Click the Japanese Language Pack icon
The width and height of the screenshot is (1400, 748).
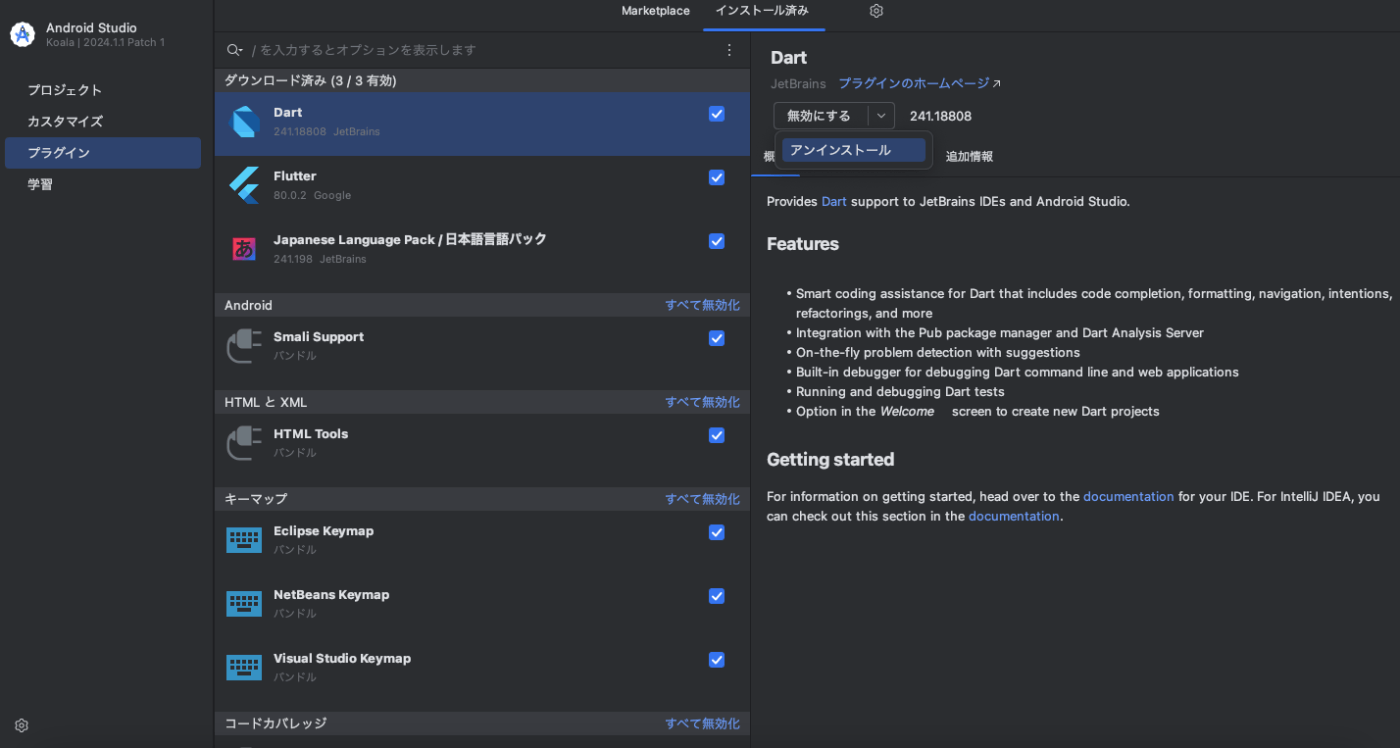(x=244, y=249)
